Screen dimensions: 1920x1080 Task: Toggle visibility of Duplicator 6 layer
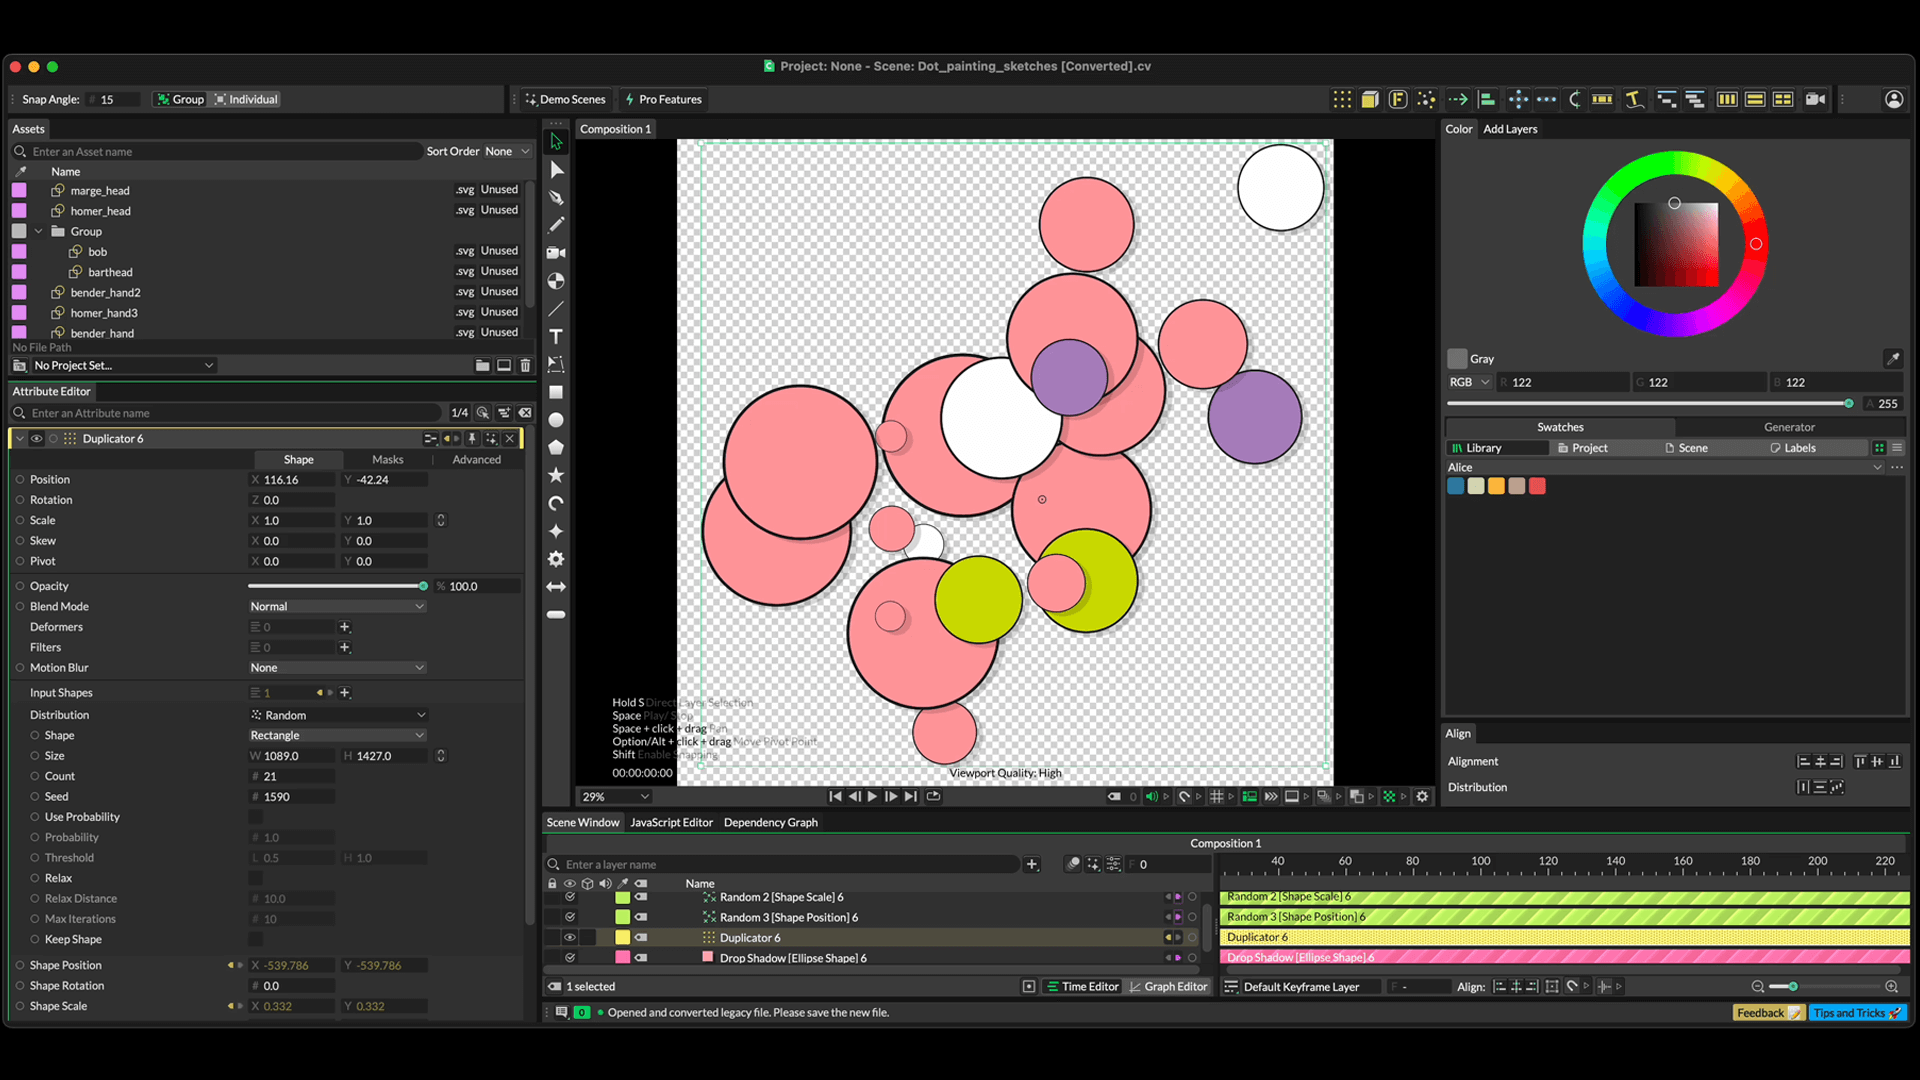[570, 938]
